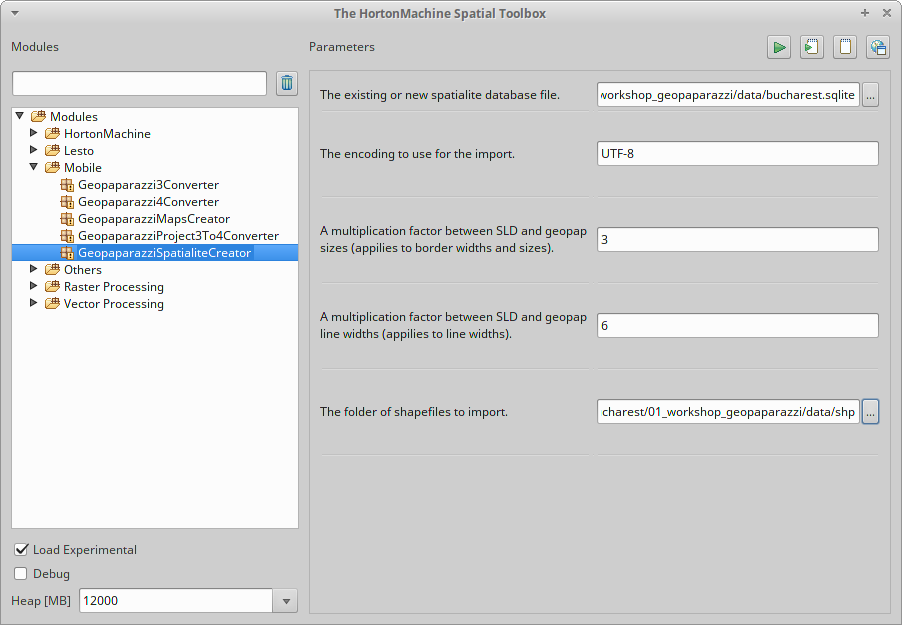Viewport: 902px width, 625px height.
Task: Expand the HortonMachine tree node
Action: coord(33,133)
